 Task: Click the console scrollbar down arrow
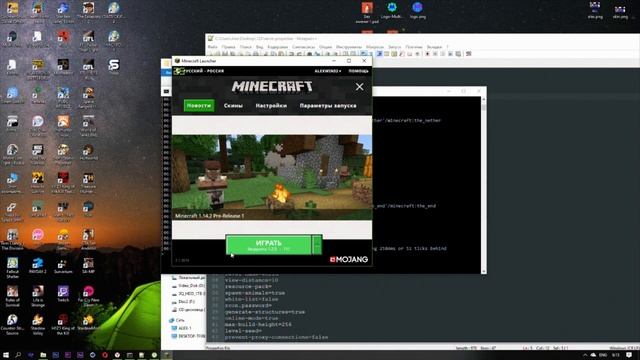point(484,271)
